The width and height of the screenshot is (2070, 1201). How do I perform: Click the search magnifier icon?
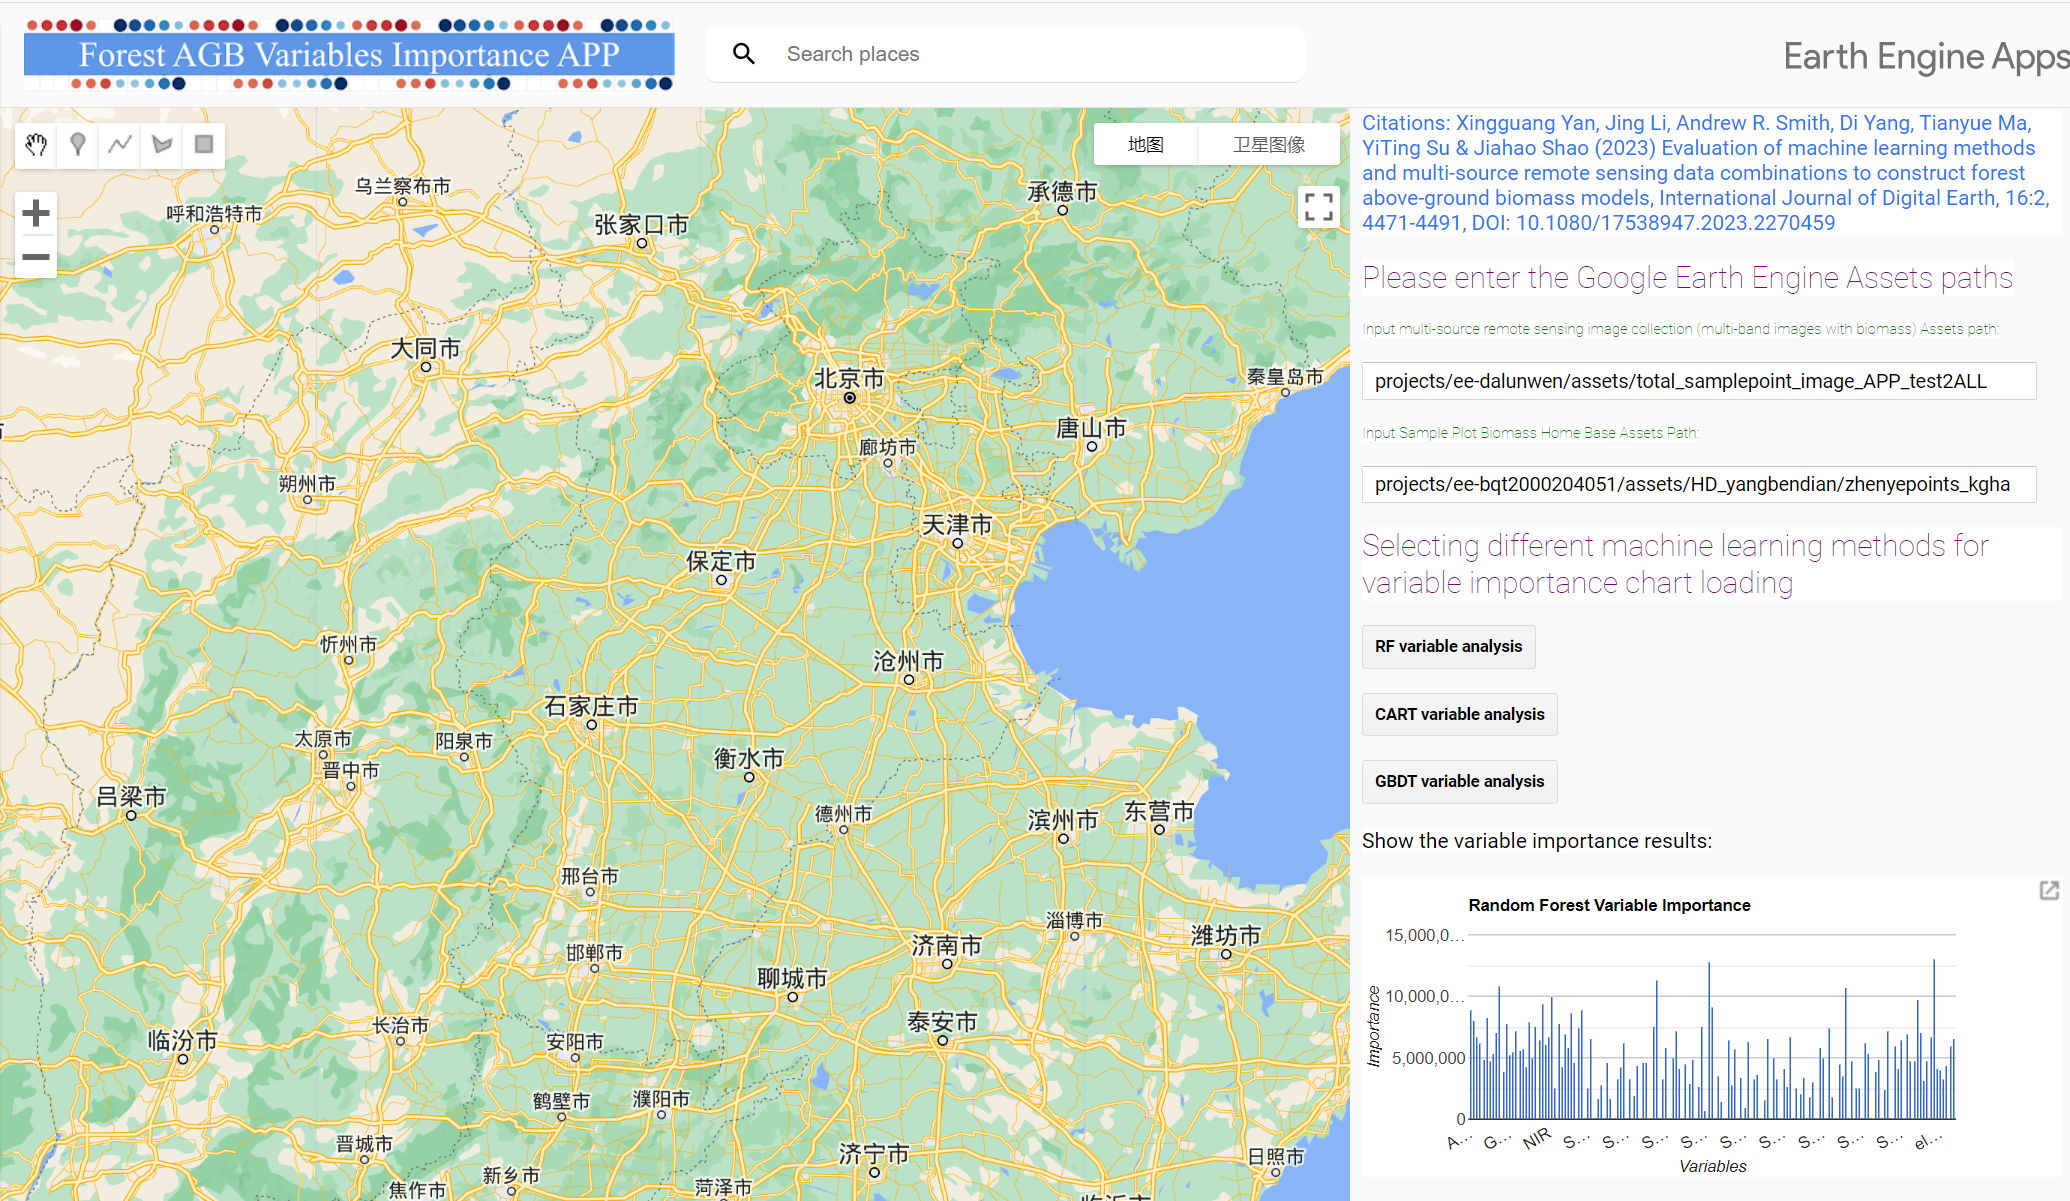(x=743, y=54)
